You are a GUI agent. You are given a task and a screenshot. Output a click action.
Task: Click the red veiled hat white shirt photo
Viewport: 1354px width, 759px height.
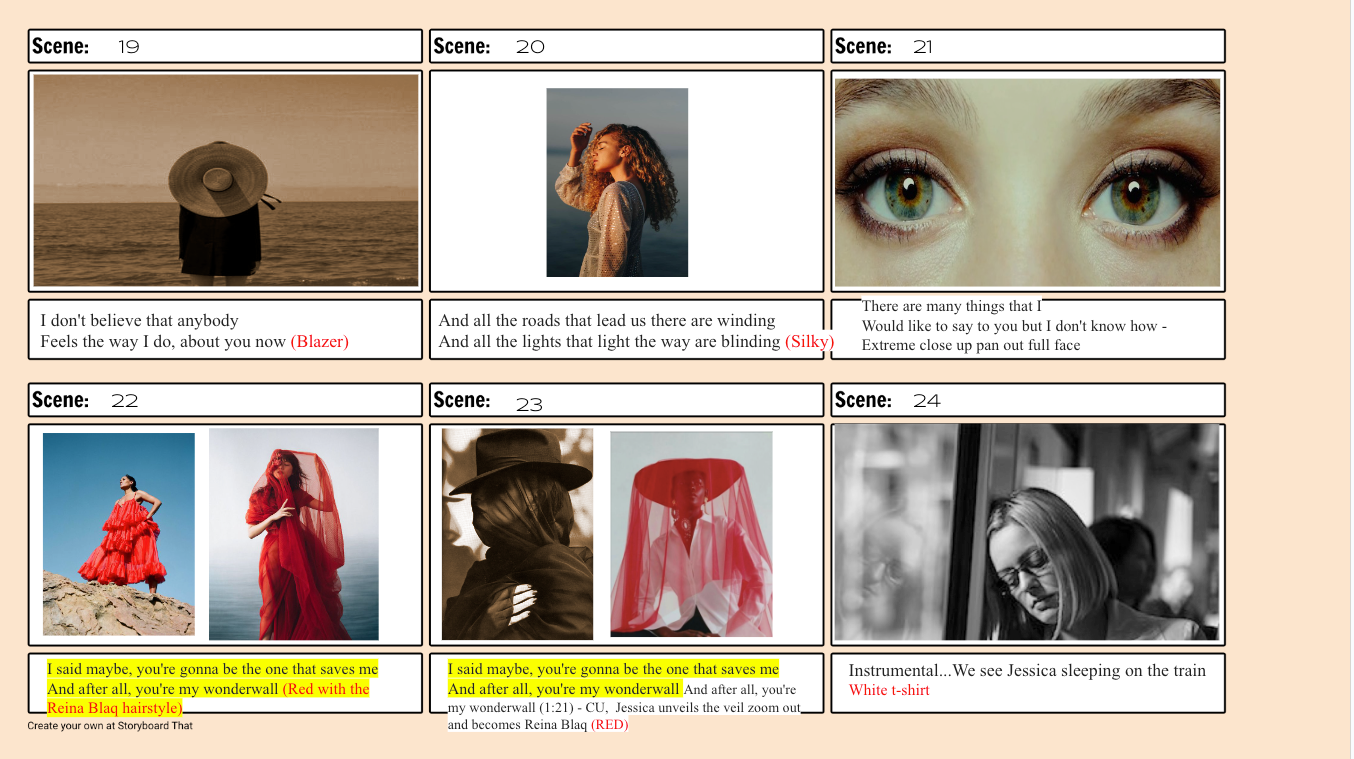691,534
